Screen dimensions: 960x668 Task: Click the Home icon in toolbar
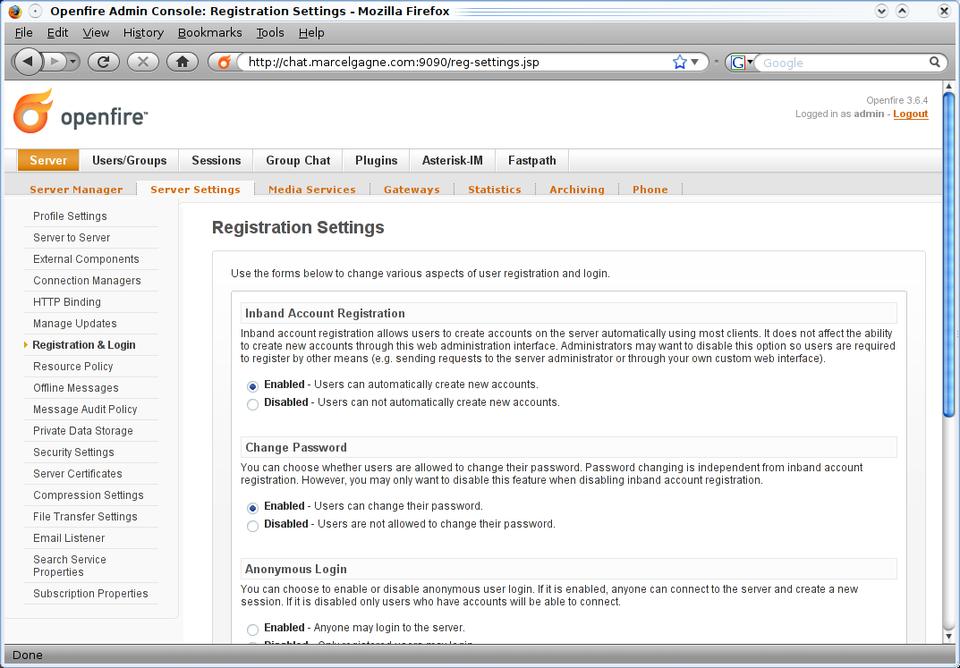[182, 62]
